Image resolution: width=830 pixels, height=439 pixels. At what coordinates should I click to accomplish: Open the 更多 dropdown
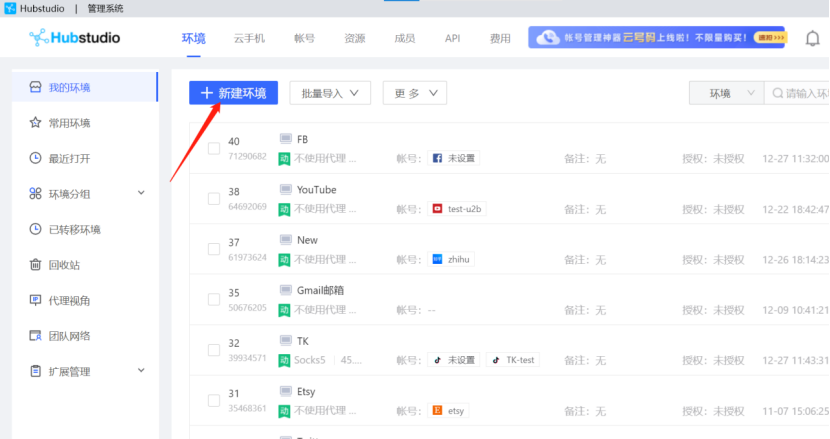coord(415,93)
